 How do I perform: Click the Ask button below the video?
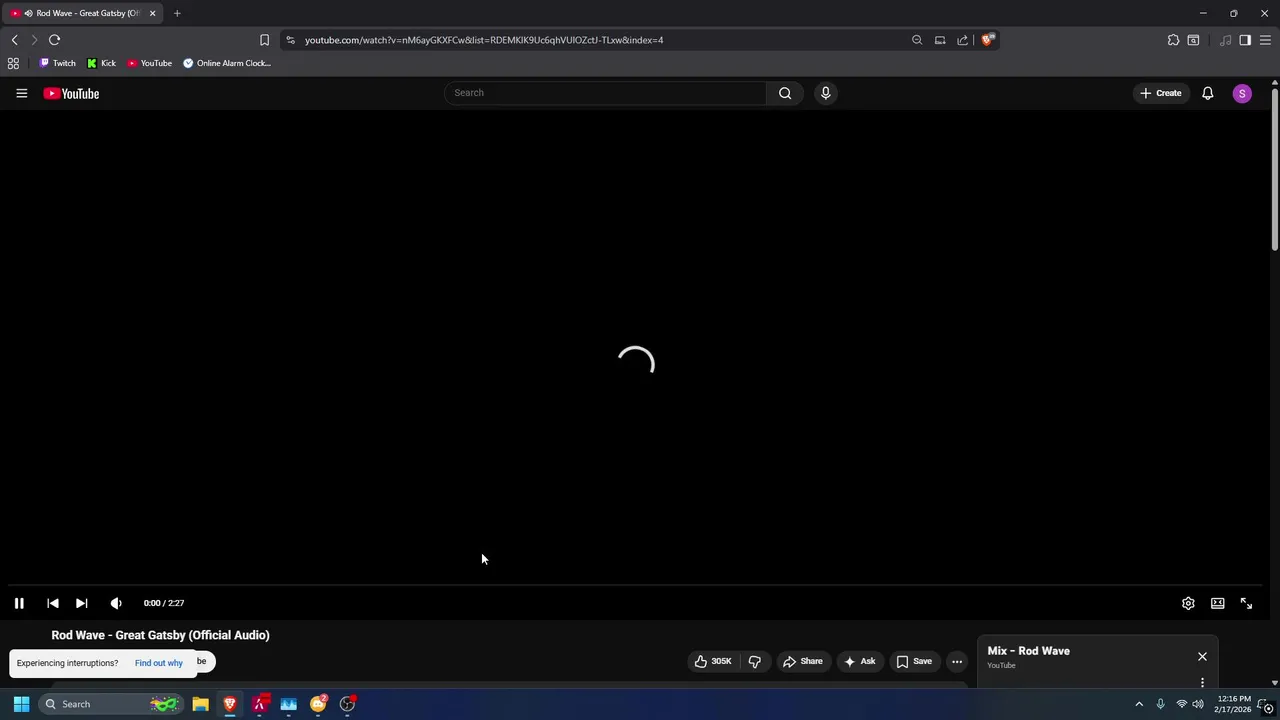pyautogui.click(x=860, y=661)
